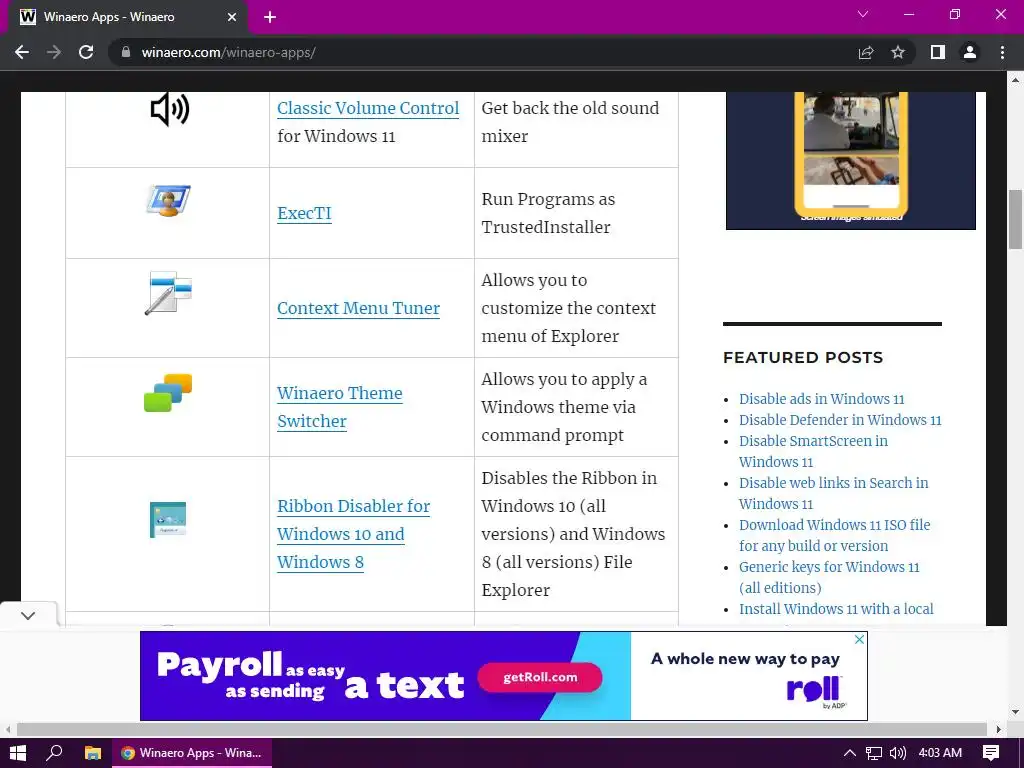
Task: Click 'Run Programs as TrustedInstaller' description
Action: click(x=548, y=213)
